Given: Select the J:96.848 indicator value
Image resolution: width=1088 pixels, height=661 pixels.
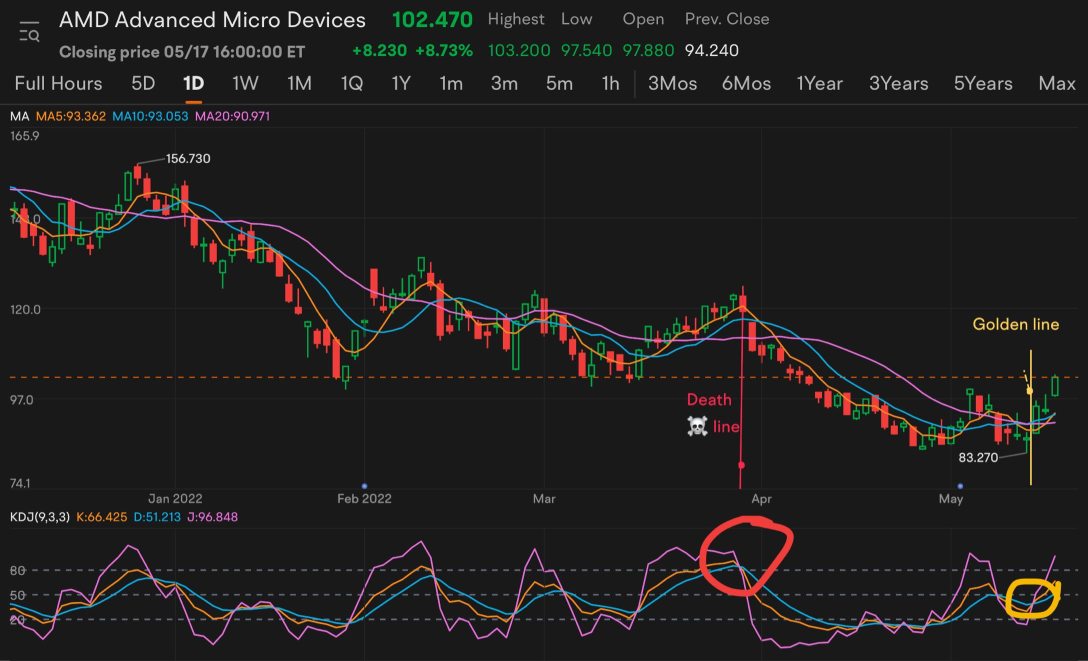Looking at the screenshot, I should click(x=212, y=517).
